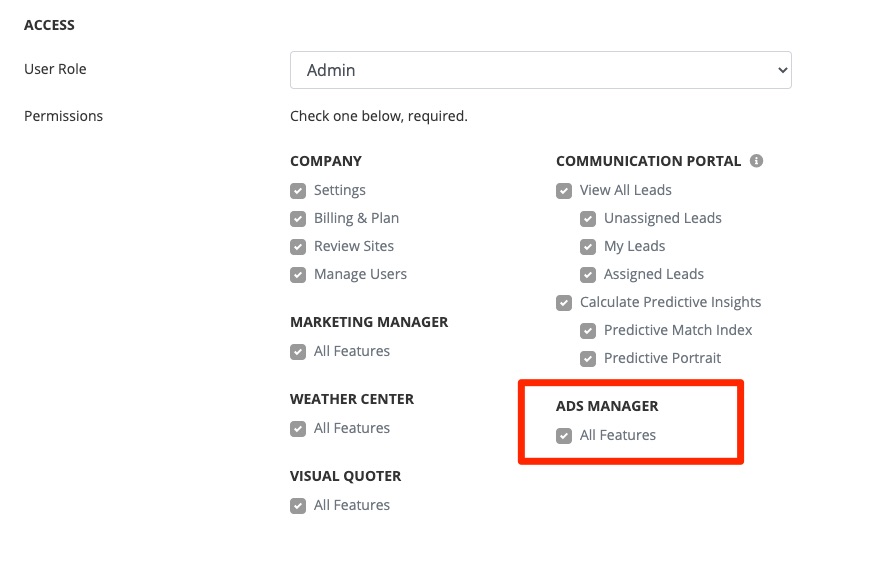Open the User Role dropdown
Viewport: 881px width, 562px height.
click(540, 70)
